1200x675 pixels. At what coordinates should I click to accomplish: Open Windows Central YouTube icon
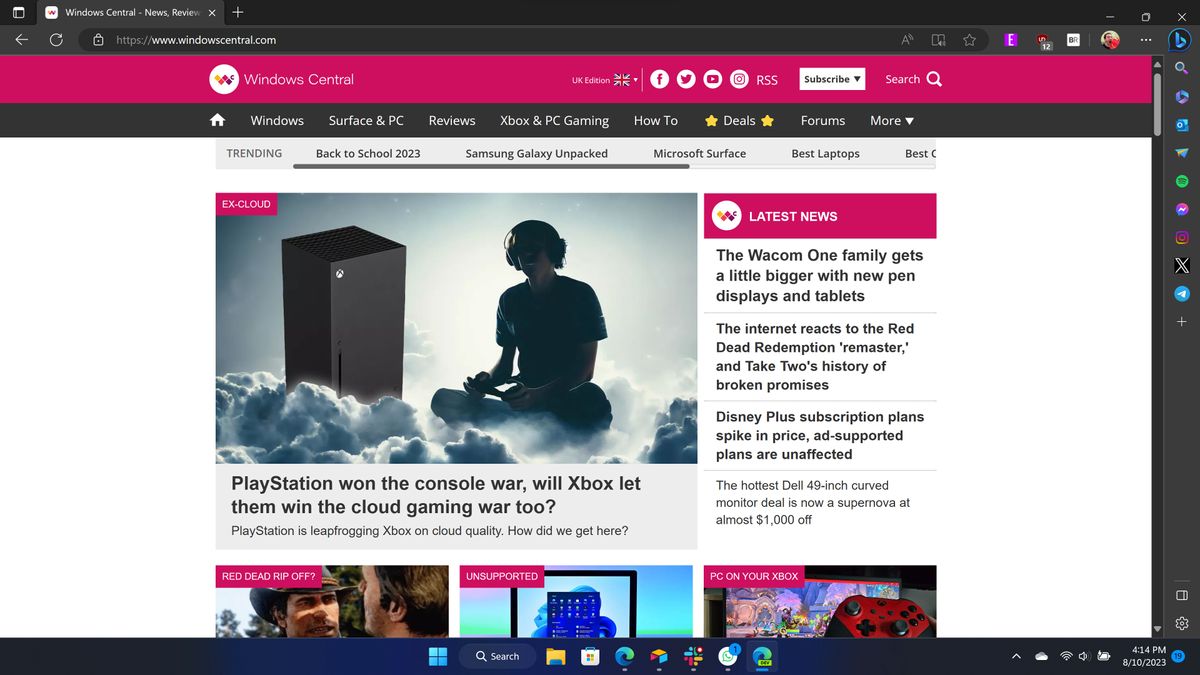(x=713, y=79)
